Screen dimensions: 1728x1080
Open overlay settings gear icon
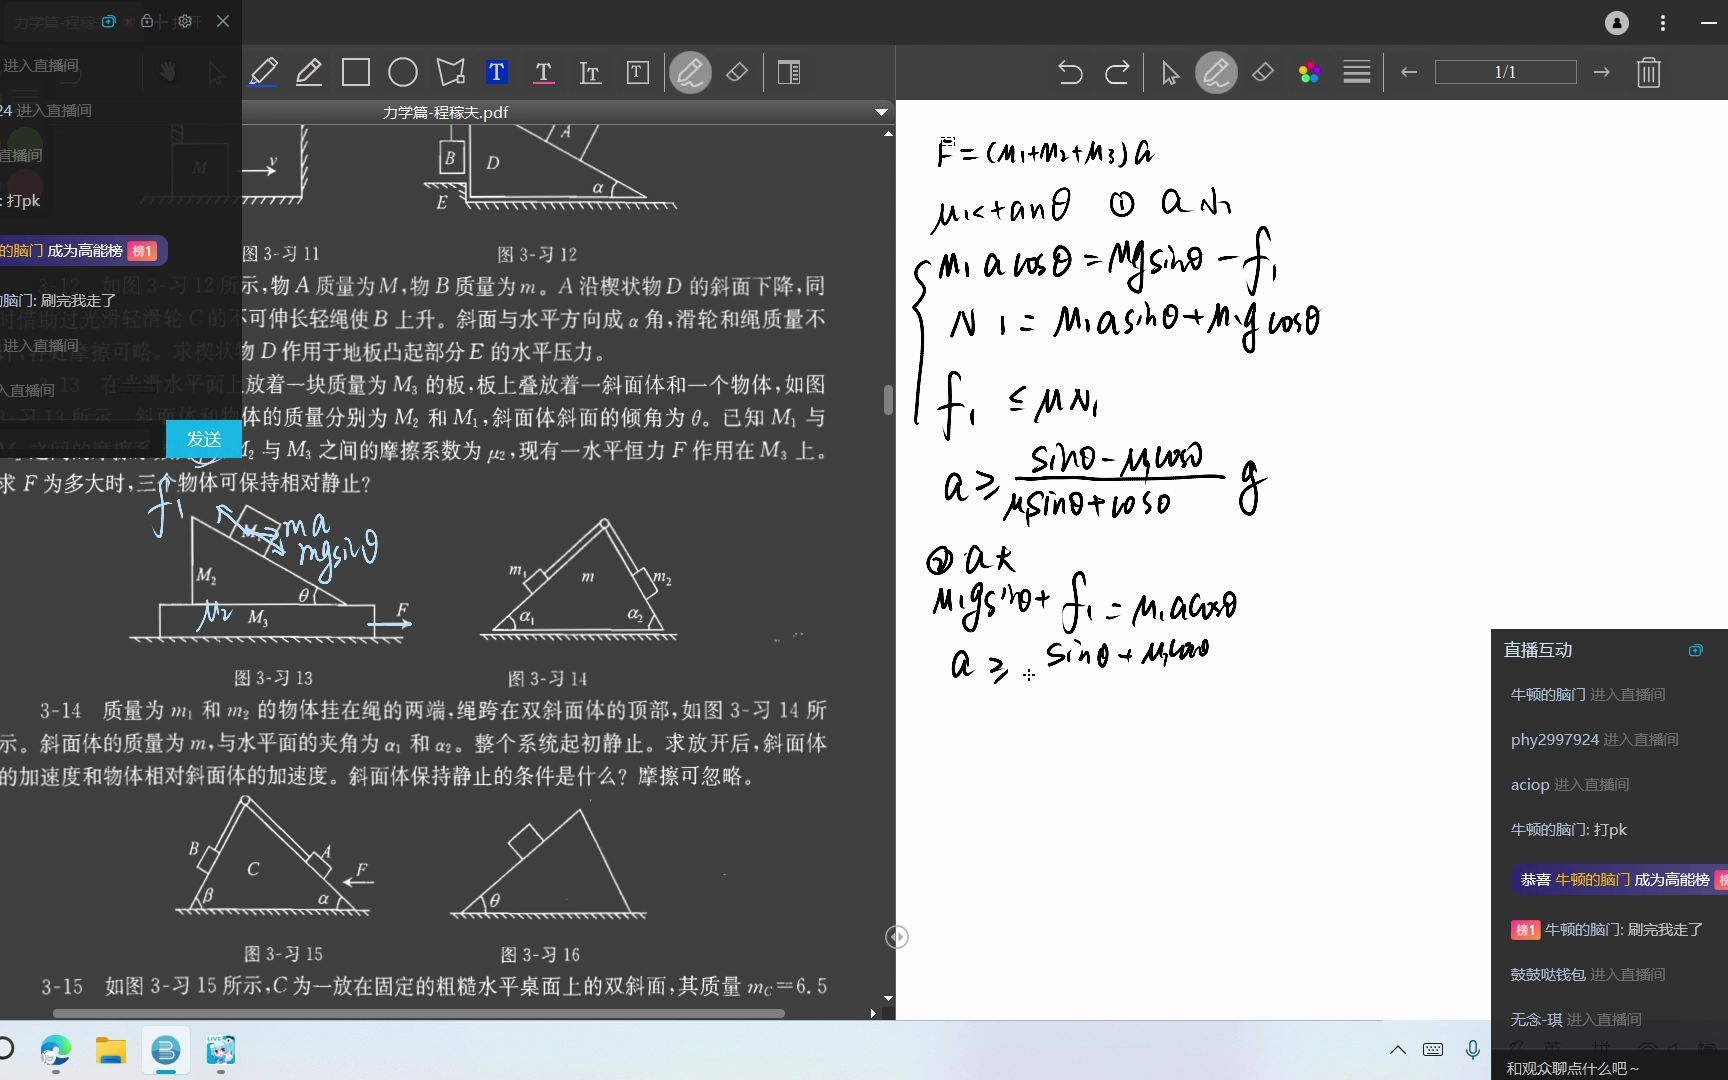(x=184, y=20)
